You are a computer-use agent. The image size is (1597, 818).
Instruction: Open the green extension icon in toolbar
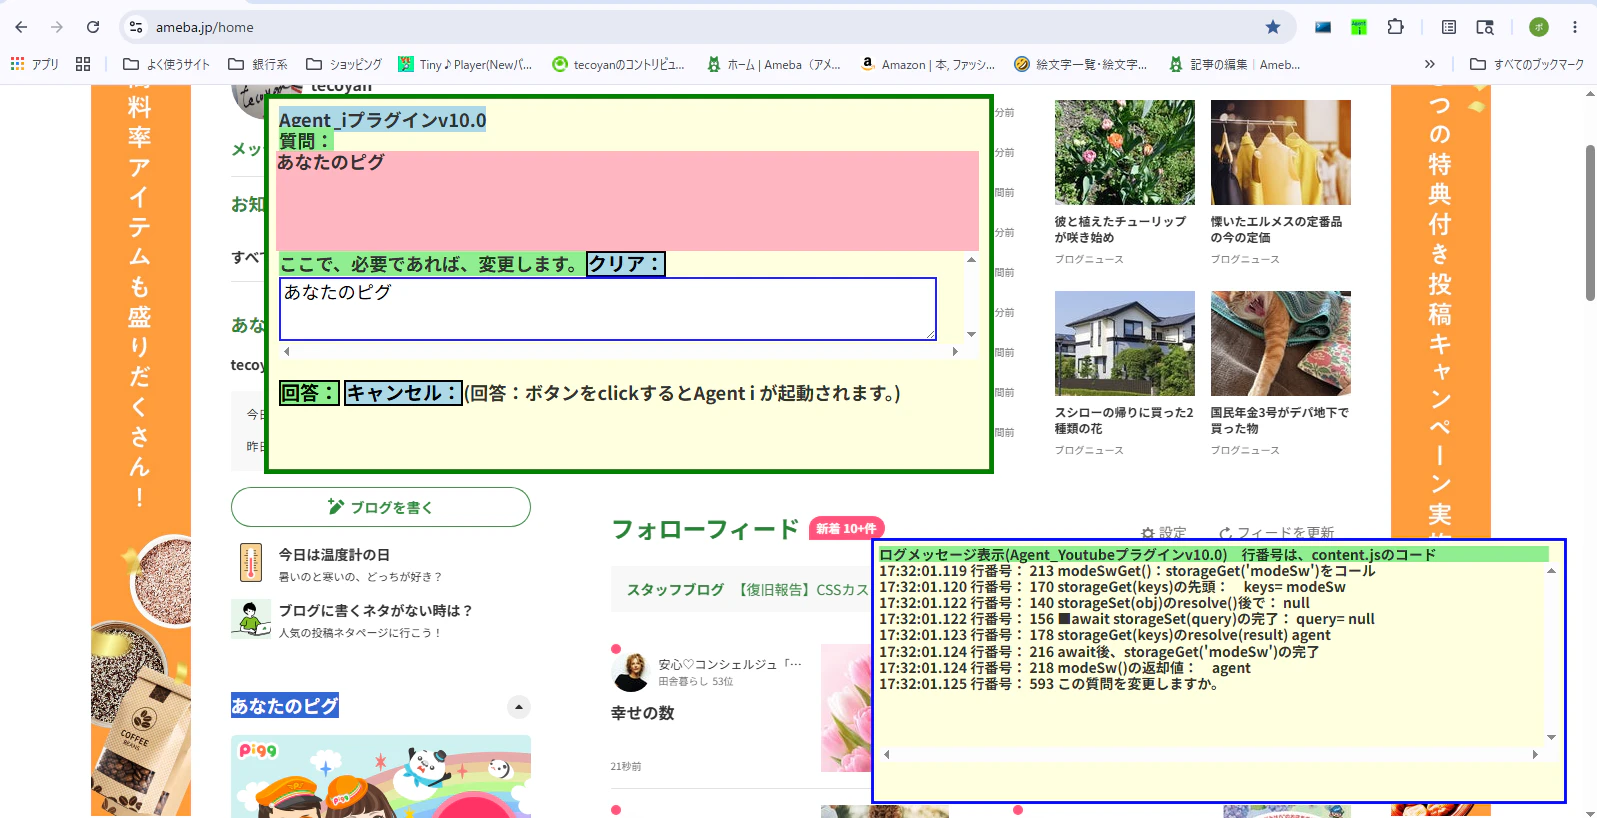click(1359, 27)
